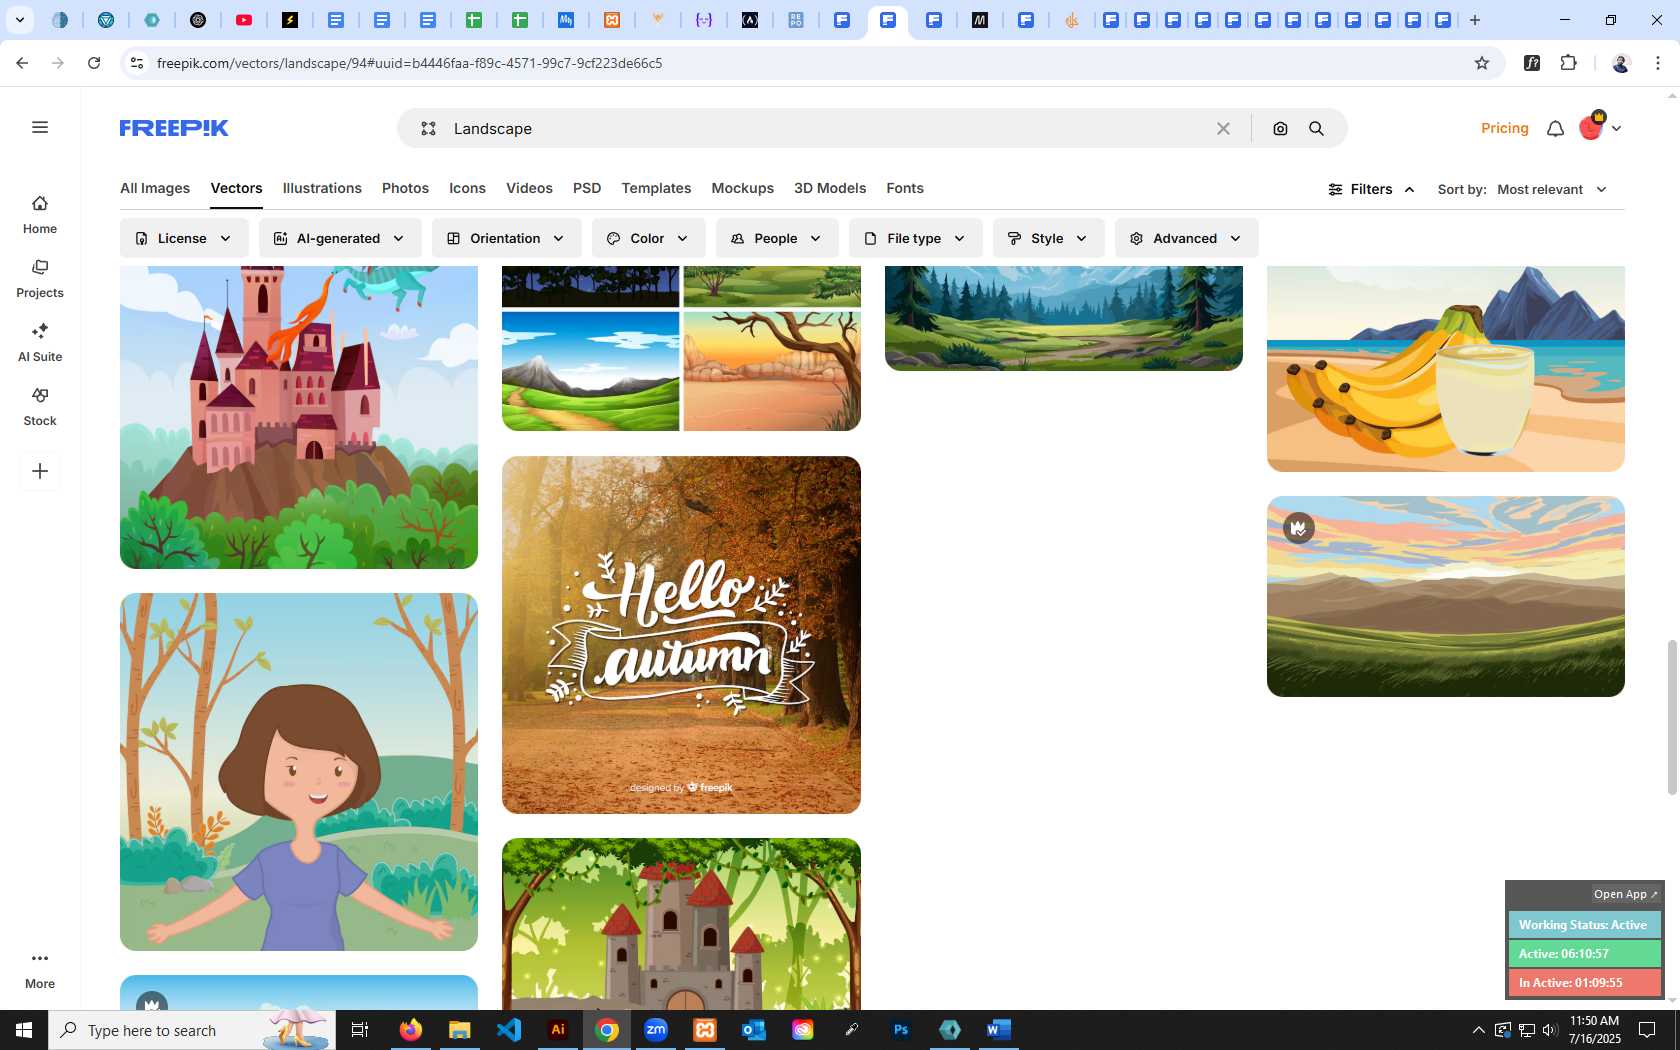The width and height of the screenshot is (1680, 1050).
Task: Expand the Color filter
Action: coord(648,238)
